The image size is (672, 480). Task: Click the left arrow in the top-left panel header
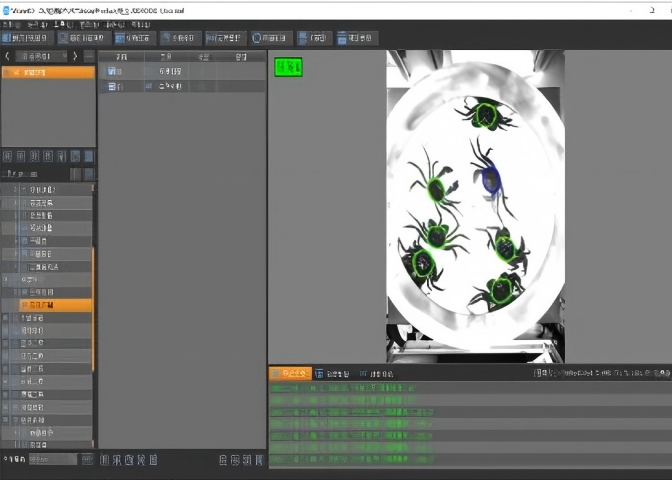pos(8,57)
